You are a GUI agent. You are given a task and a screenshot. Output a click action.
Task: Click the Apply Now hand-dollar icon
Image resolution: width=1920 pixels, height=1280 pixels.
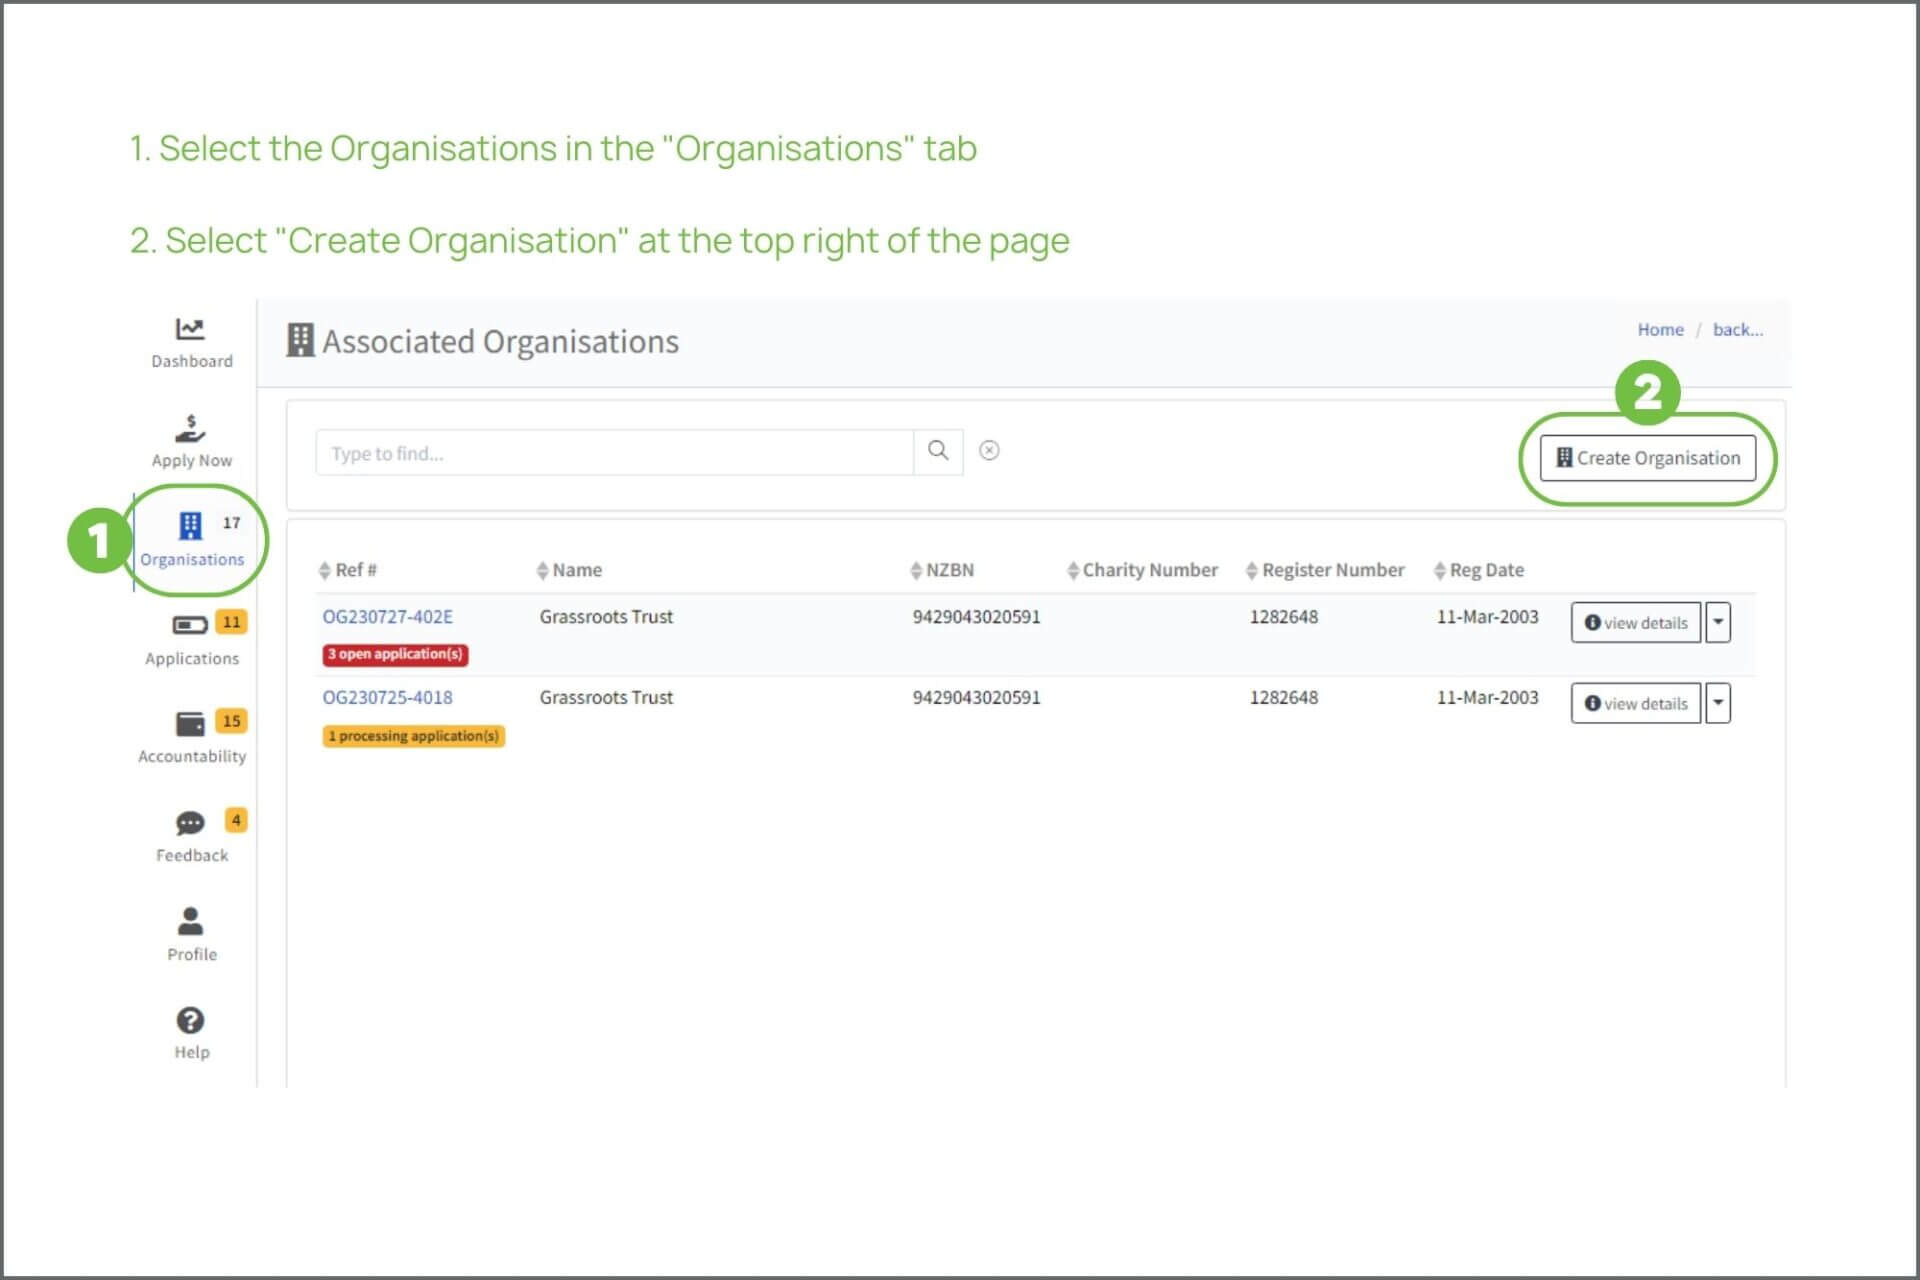point(190,428)
